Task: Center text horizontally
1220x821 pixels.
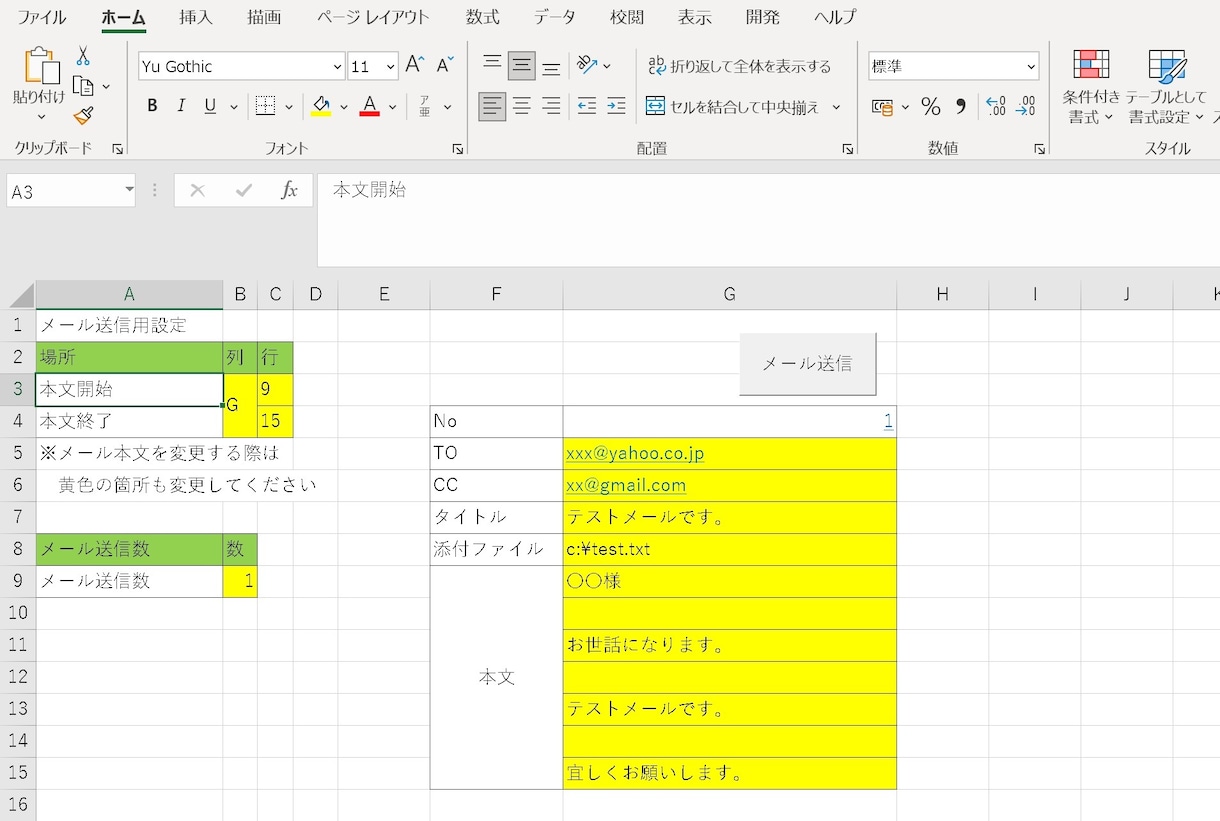Action: click(521, 106)
